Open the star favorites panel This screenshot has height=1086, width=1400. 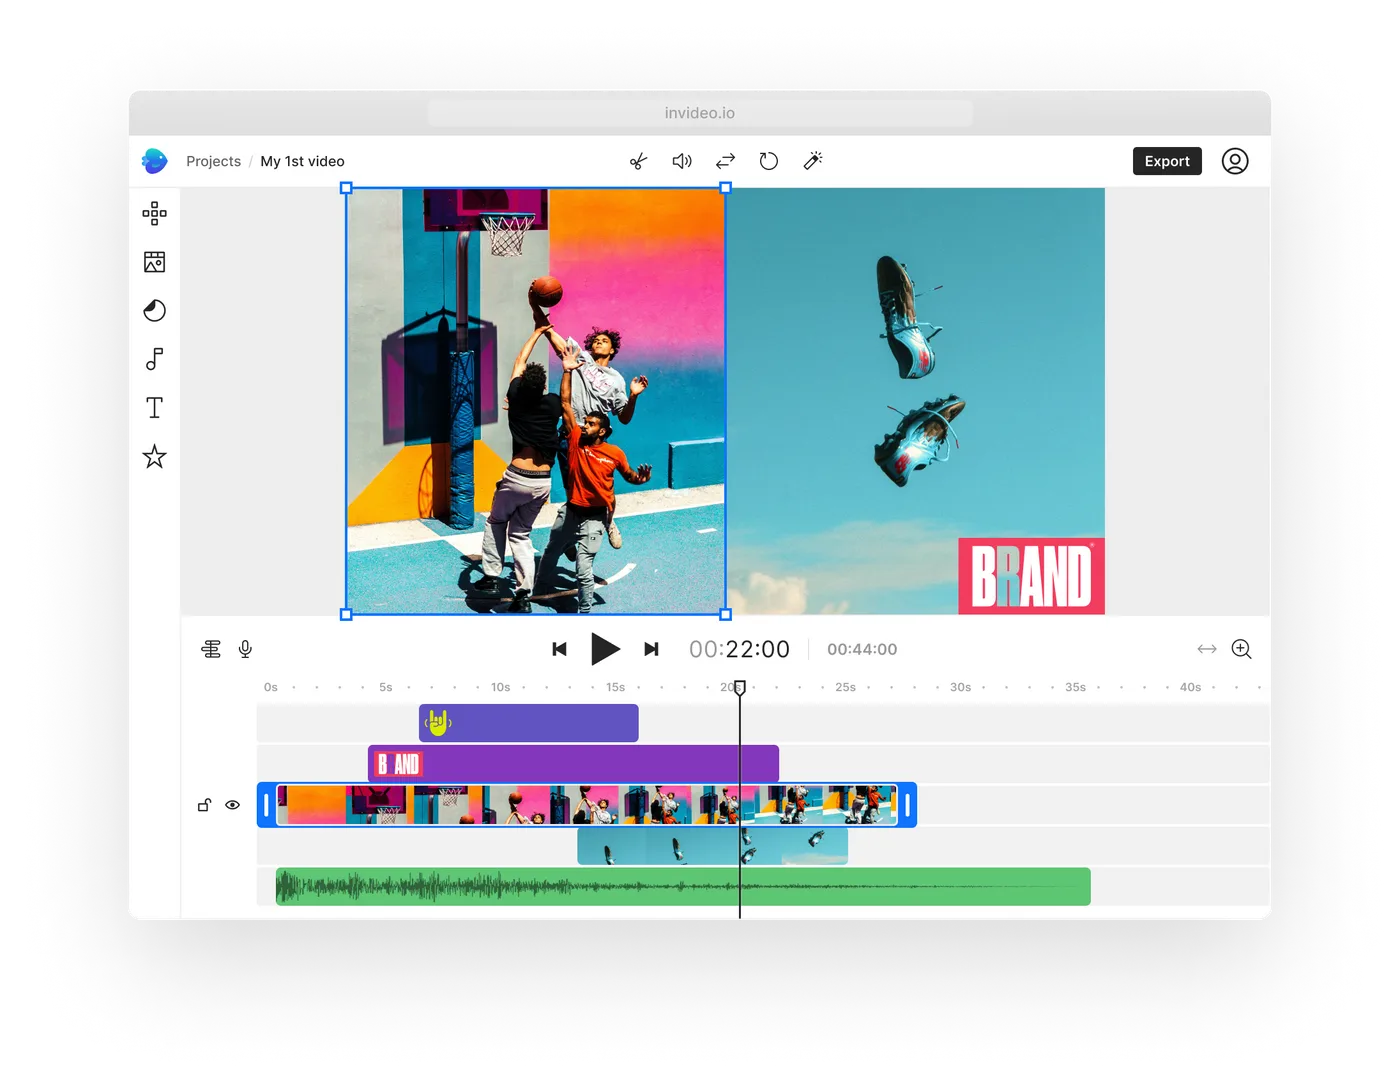tap(154, 457)
